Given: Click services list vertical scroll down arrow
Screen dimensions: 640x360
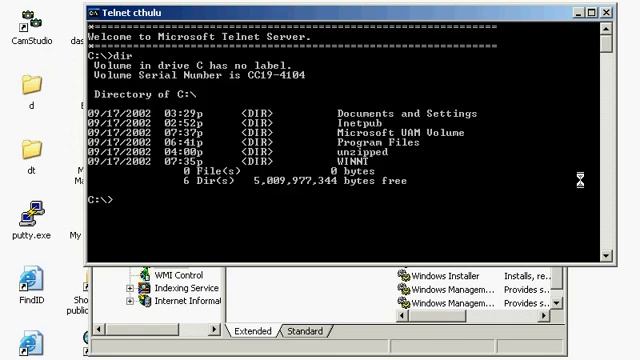Looking at the screenshot, I should pos(556,303).
